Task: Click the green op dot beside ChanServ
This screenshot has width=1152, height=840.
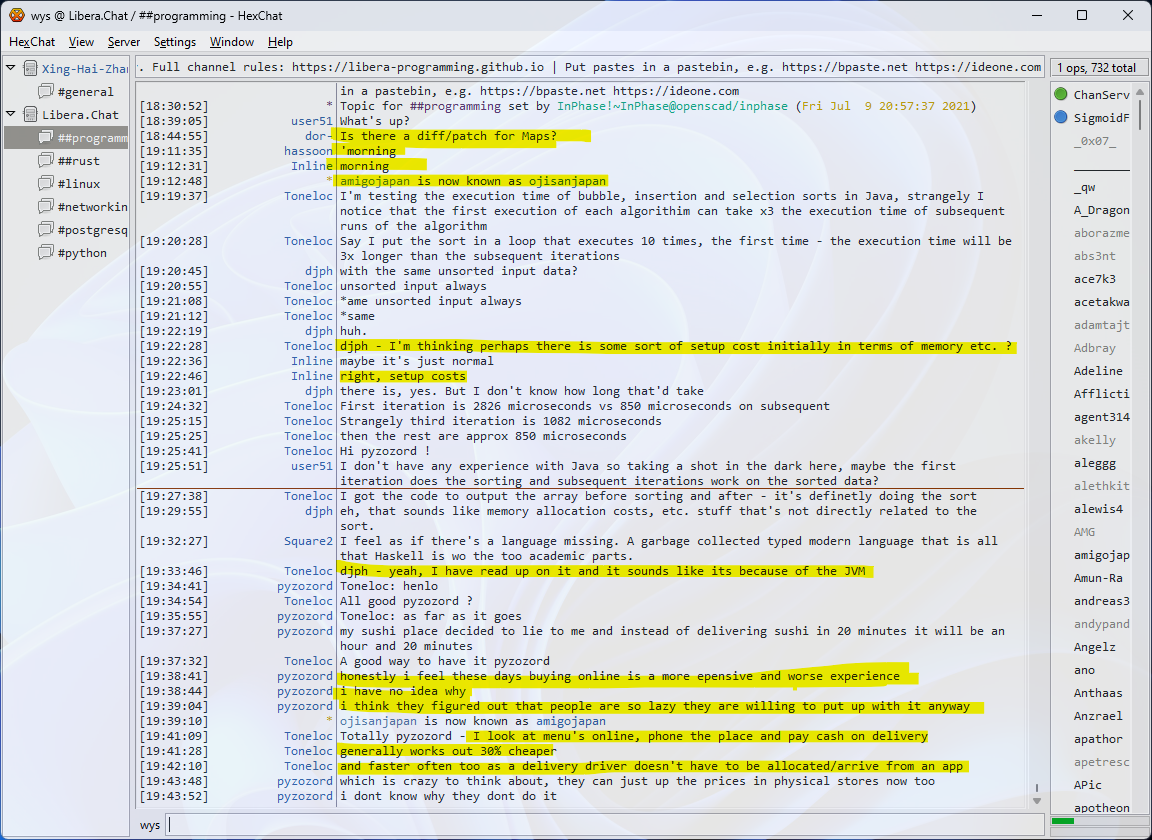Action: click(x=1061, y=95)
